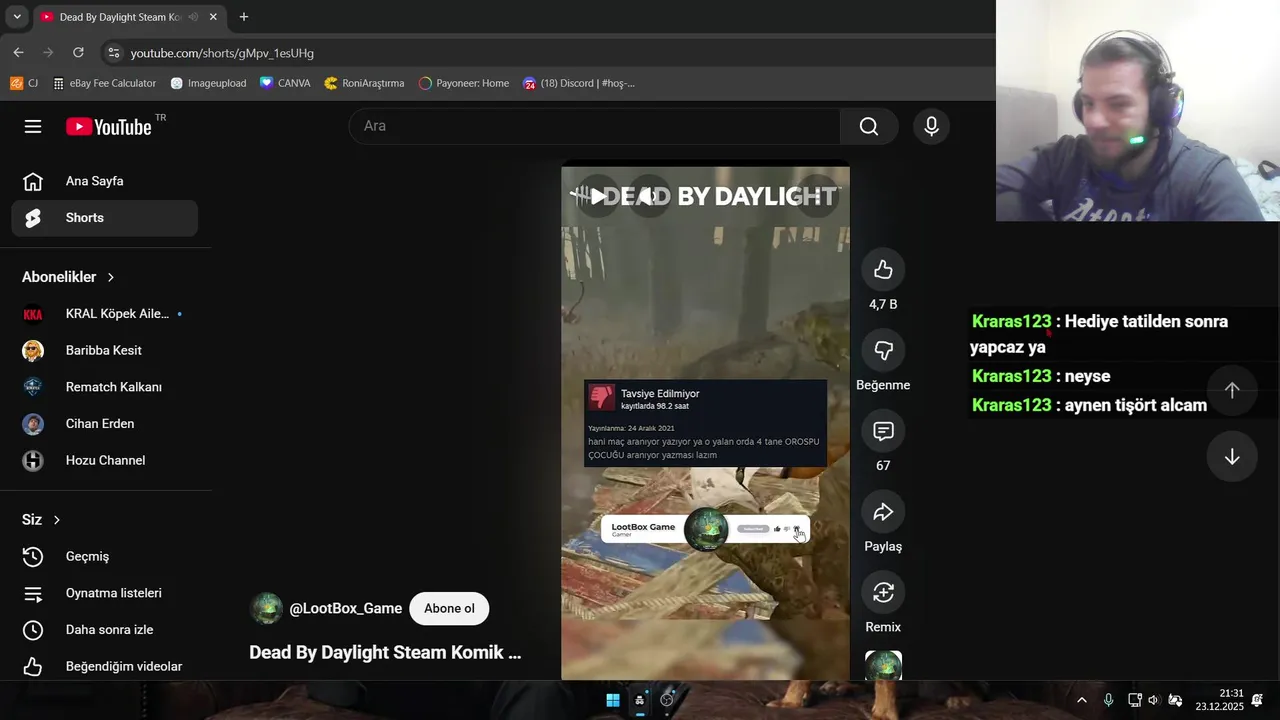This screenshot has width=1280, height=720.
Task: Open a new browser tab
Action: point(243,17)
